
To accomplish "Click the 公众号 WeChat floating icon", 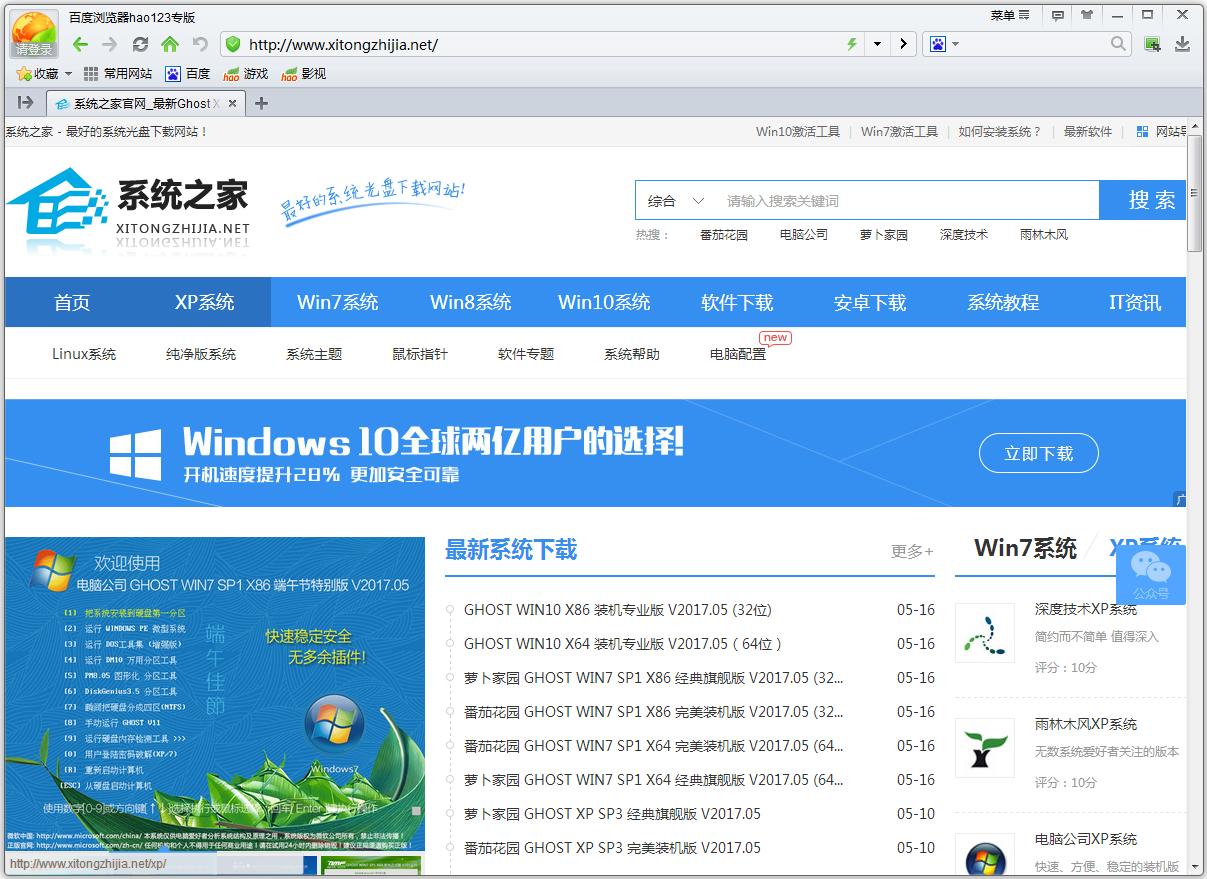I will point(1151,575).
